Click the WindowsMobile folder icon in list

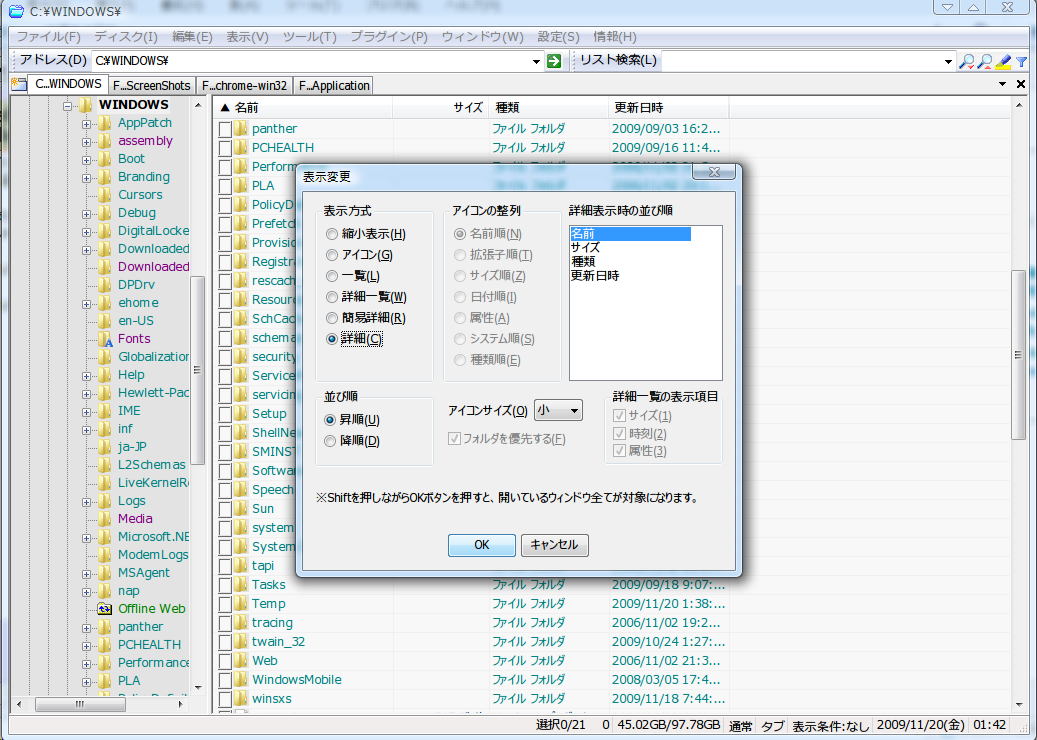241,680
